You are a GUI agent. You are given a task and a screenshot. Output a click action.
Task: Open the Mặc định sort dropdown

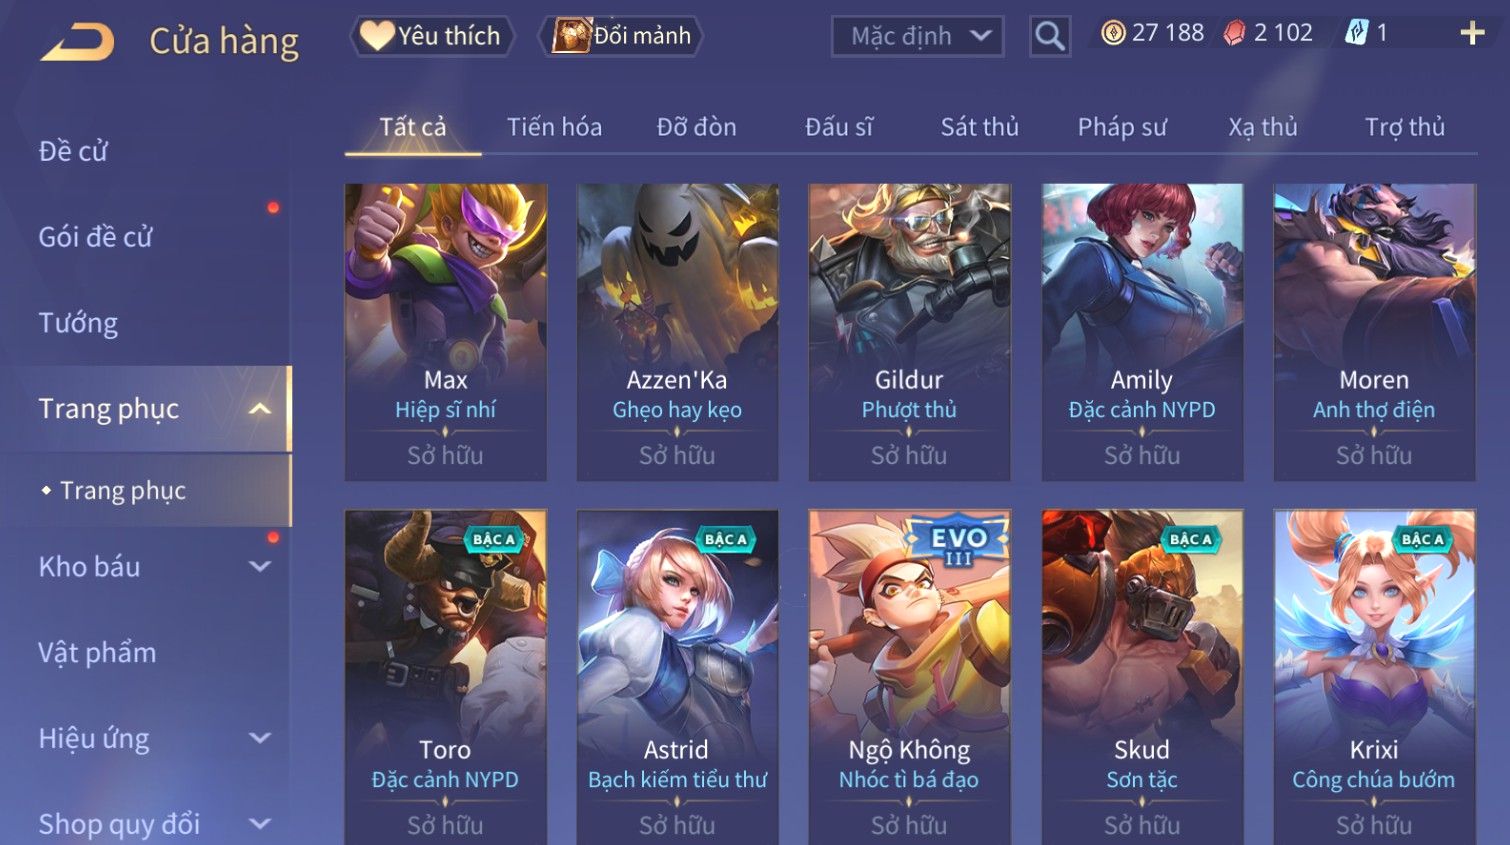pyautogui.click(x=917, y=36)
